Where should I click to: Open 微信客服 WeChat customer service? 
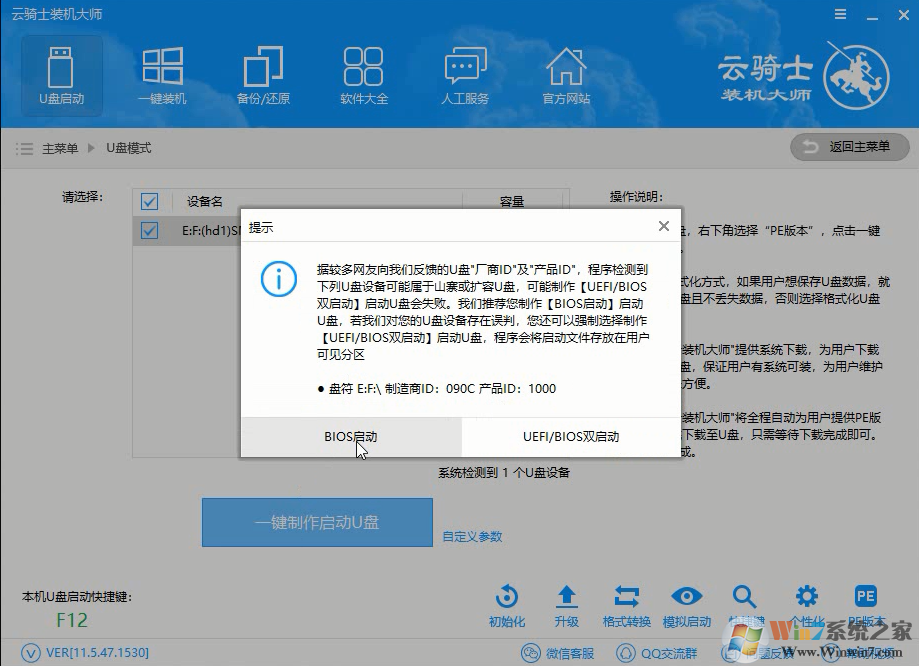point(556,652)
